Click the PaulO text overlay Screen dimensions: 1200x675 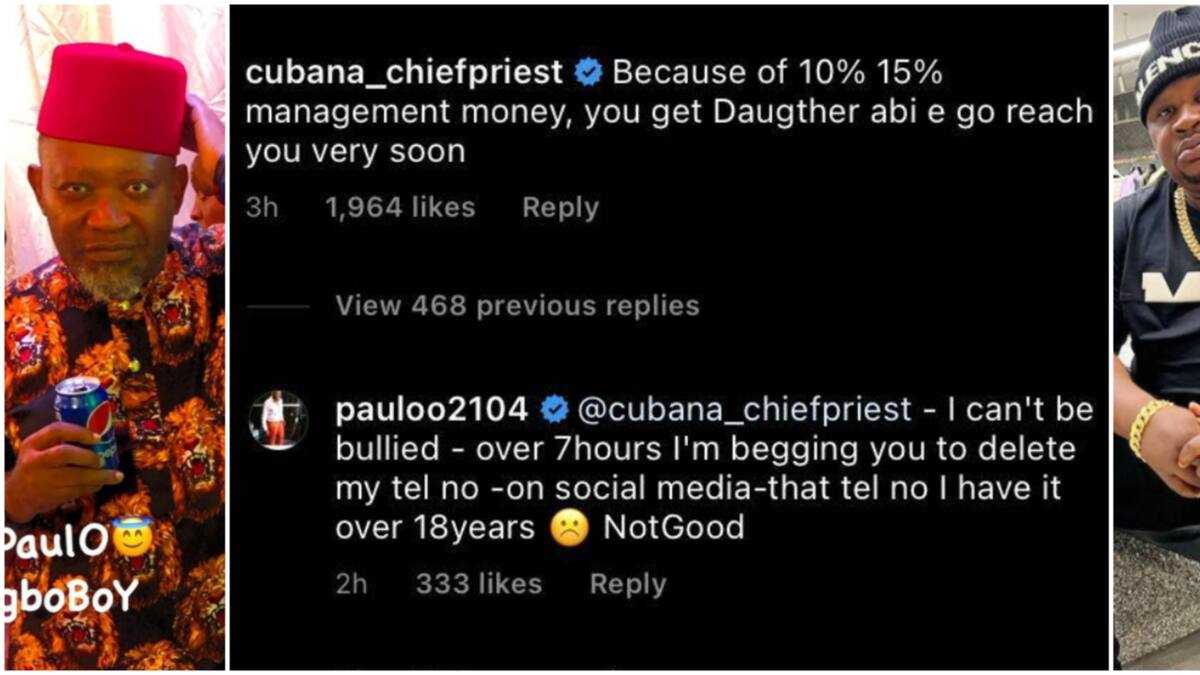tap(57, 542)
